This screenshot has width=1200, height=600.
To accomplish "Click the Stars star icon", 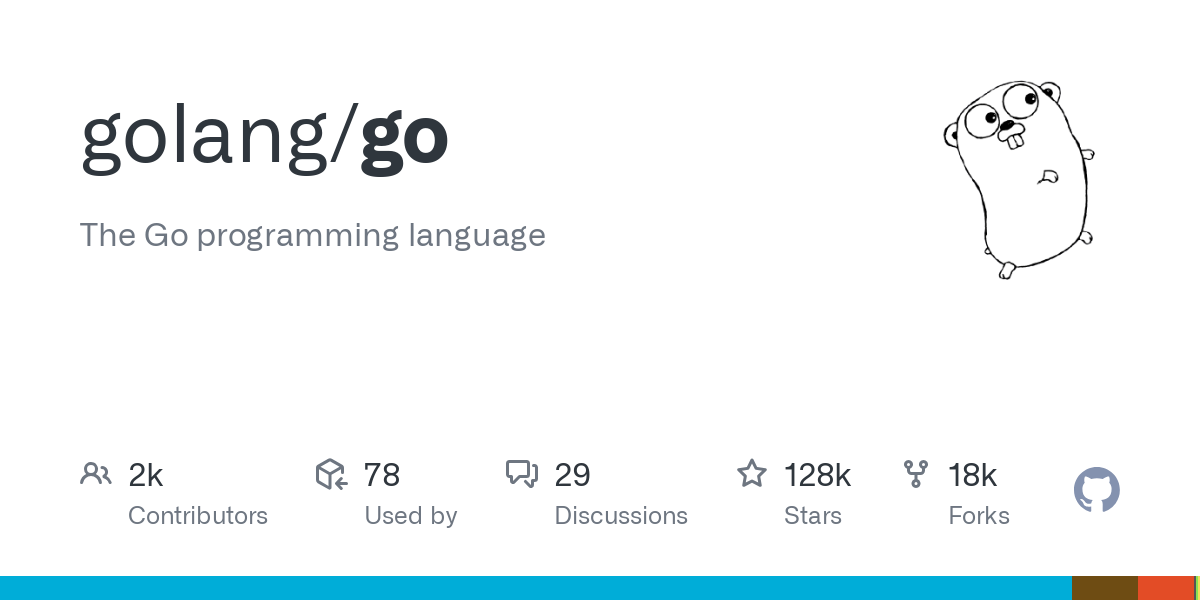I will pos(752,473).
